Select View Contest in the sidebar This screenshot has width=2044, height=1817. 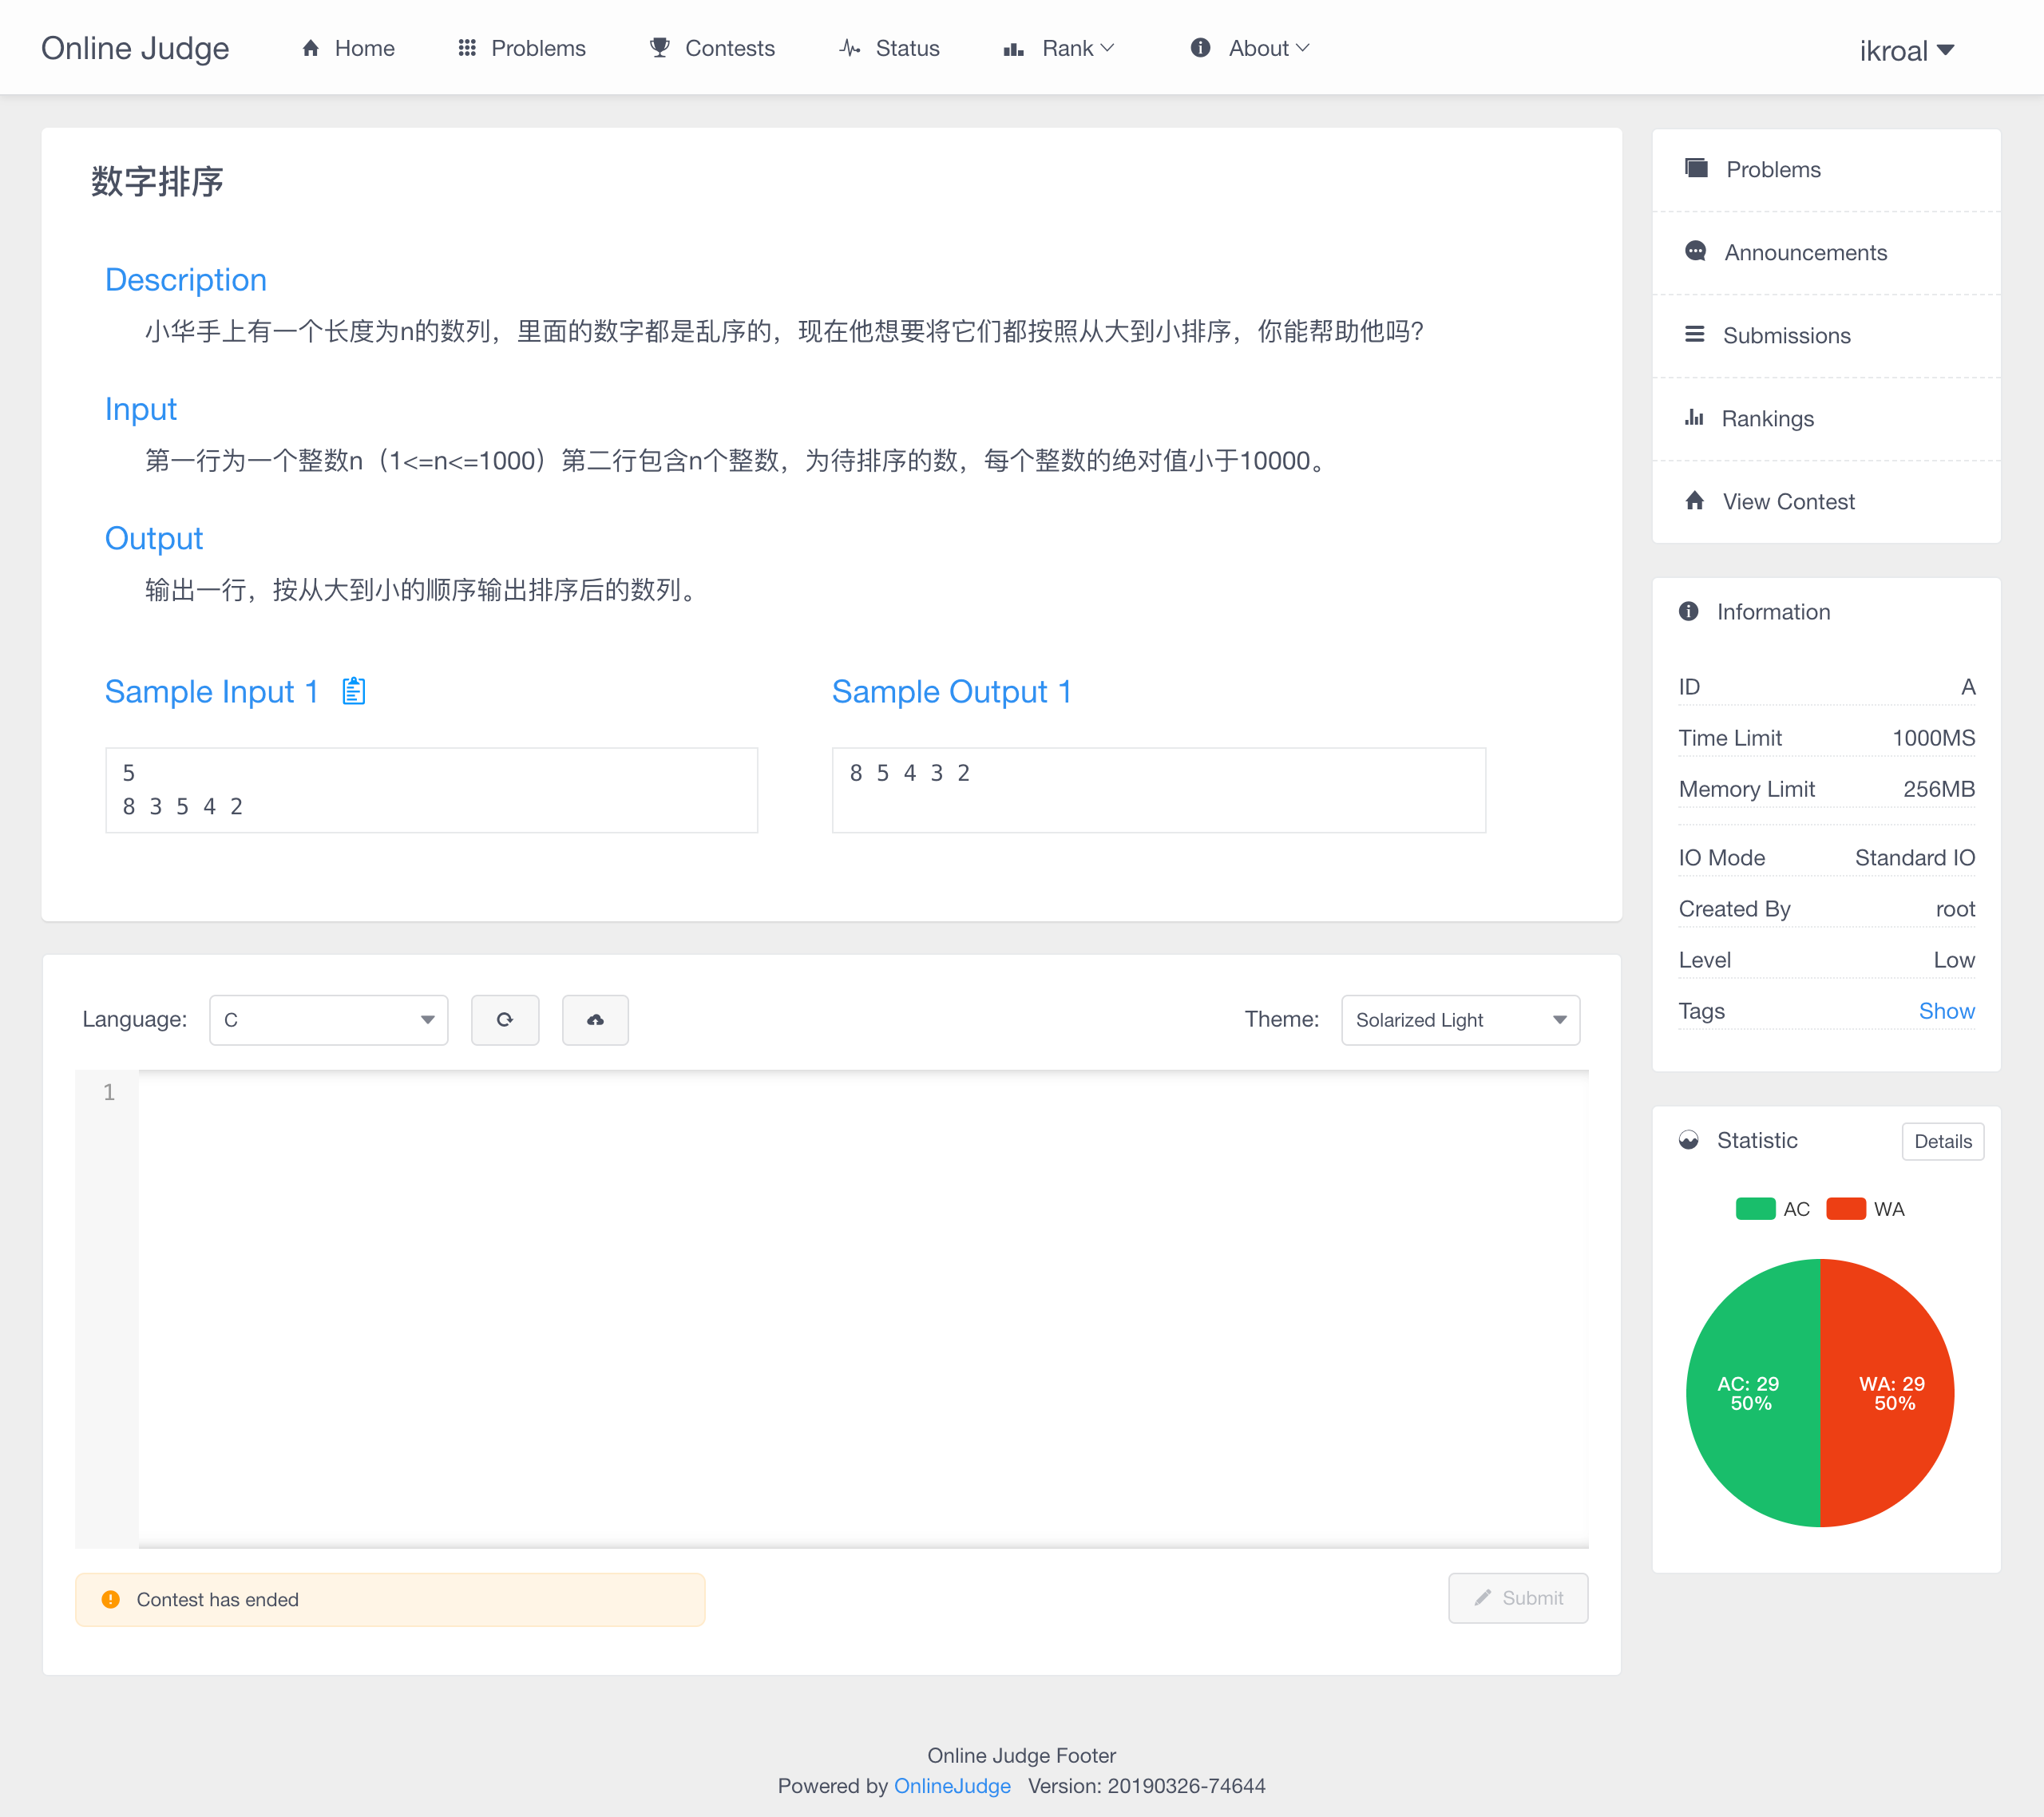(x=1826, y=501)
